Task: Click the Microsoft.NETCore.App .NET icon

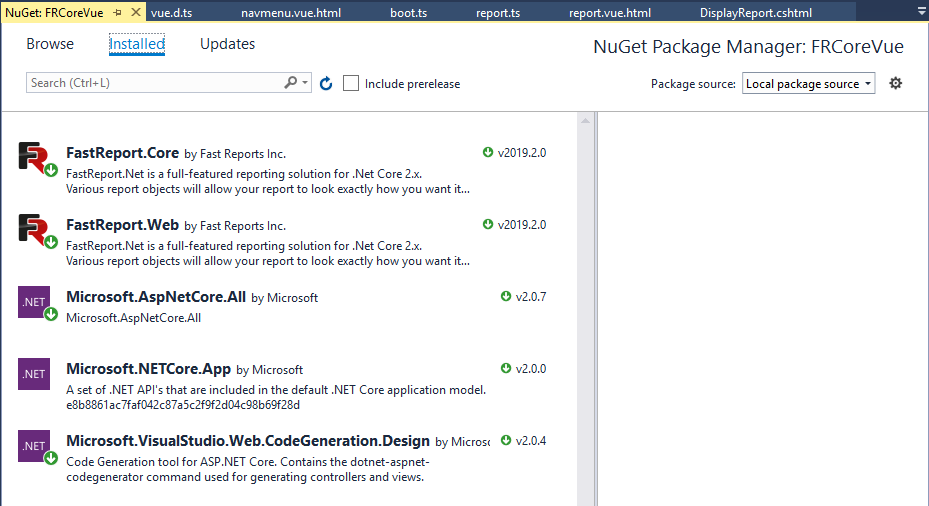Action: point(34,374)
